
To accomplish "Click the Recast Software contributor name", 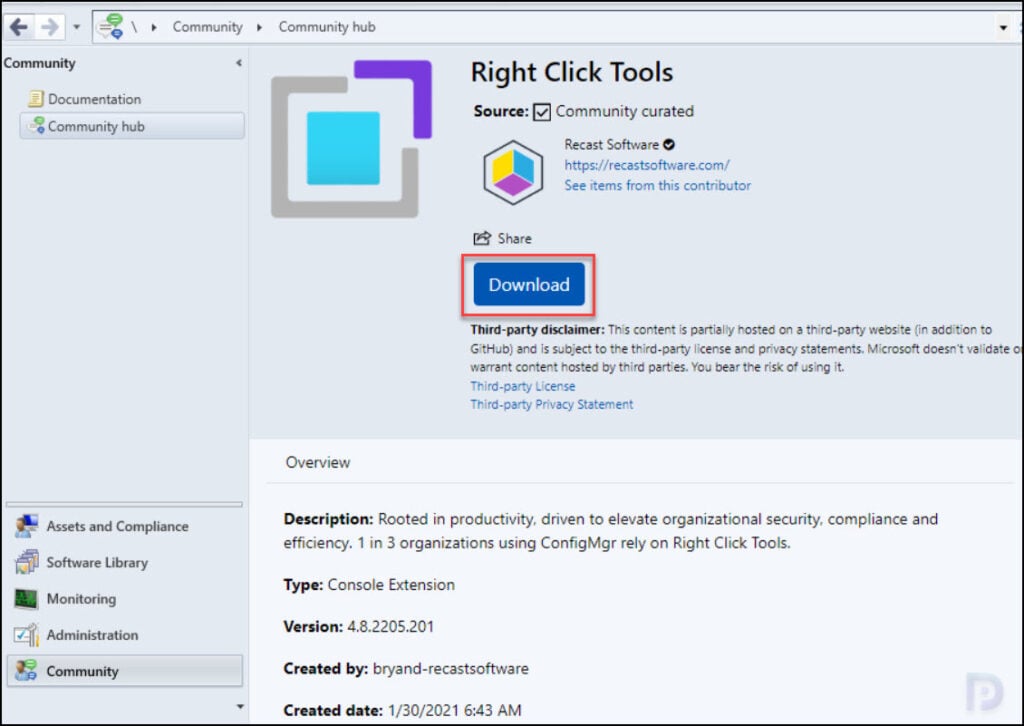I will [x=611, y=144].
